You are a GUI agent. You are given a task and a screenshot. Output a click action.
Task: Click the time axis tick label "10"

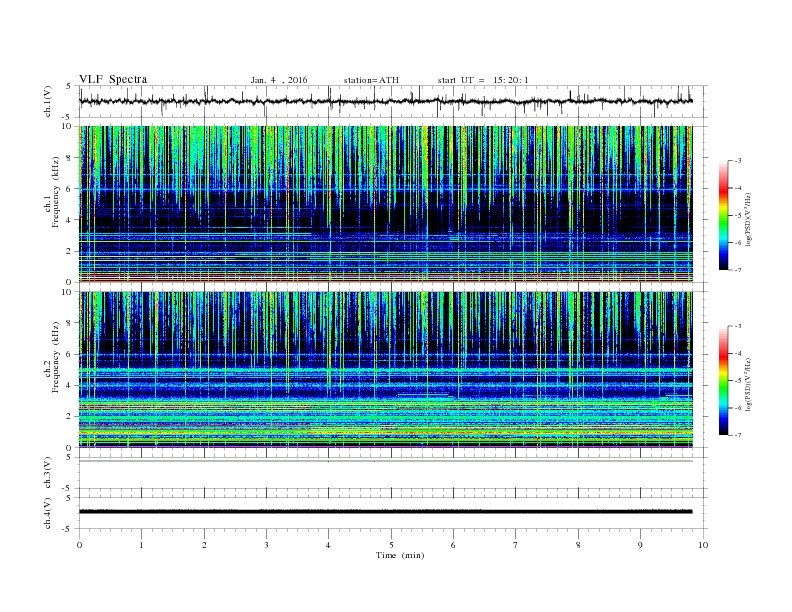point(703,545)
